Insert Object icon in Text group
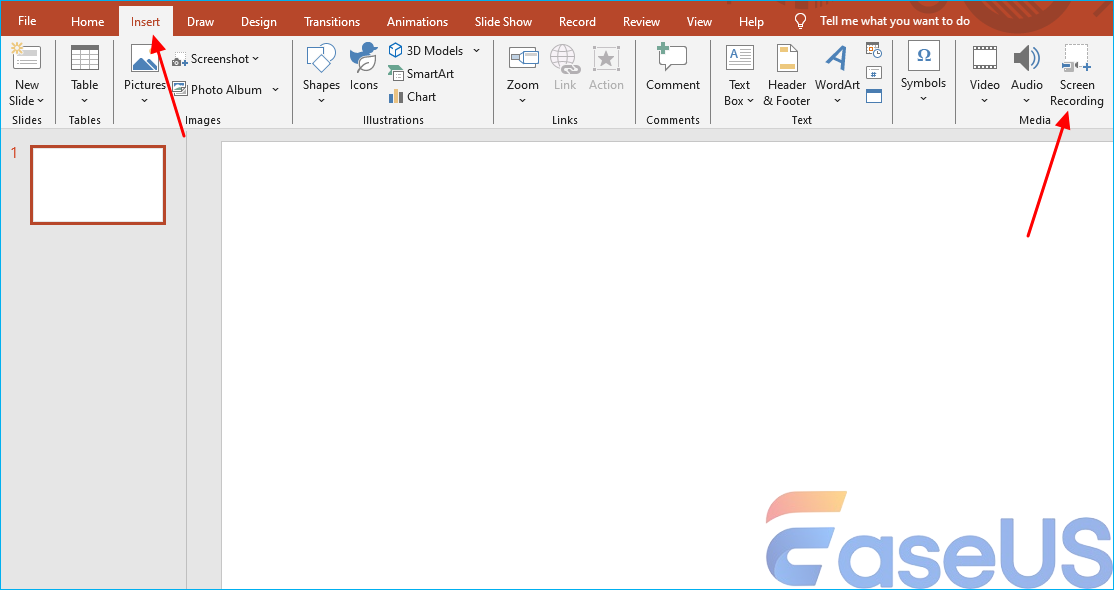1114x590 pixels. click(x=874, y=96)
